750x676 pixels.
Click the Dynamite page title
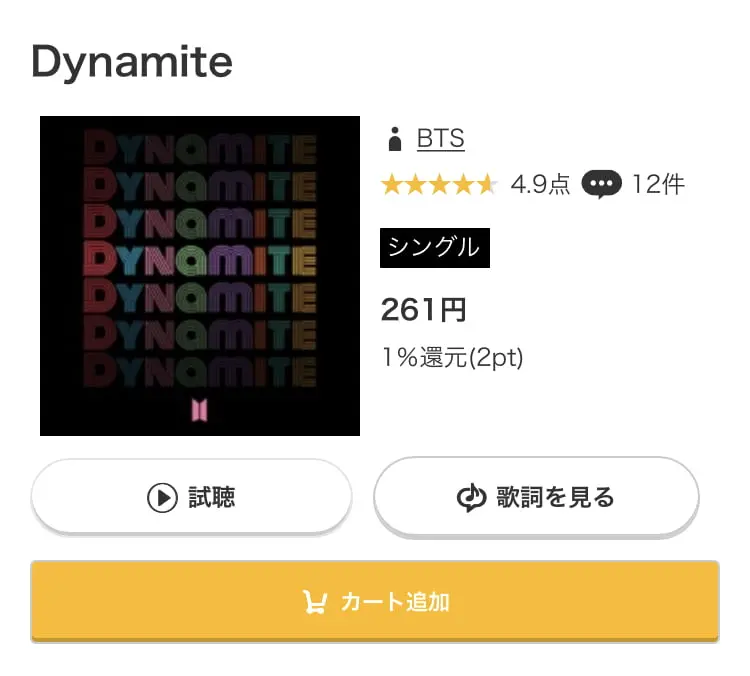132,62
